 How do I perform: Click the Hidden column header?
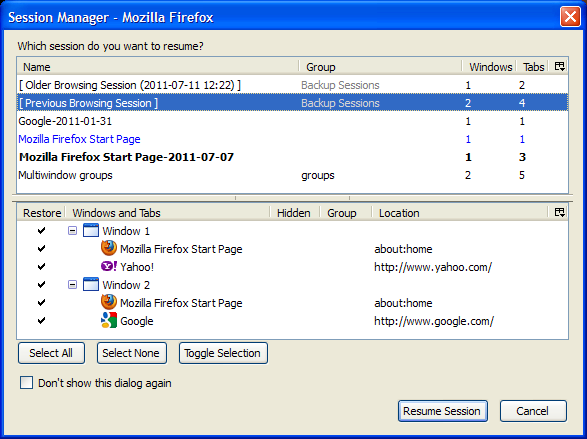(295, 213)
